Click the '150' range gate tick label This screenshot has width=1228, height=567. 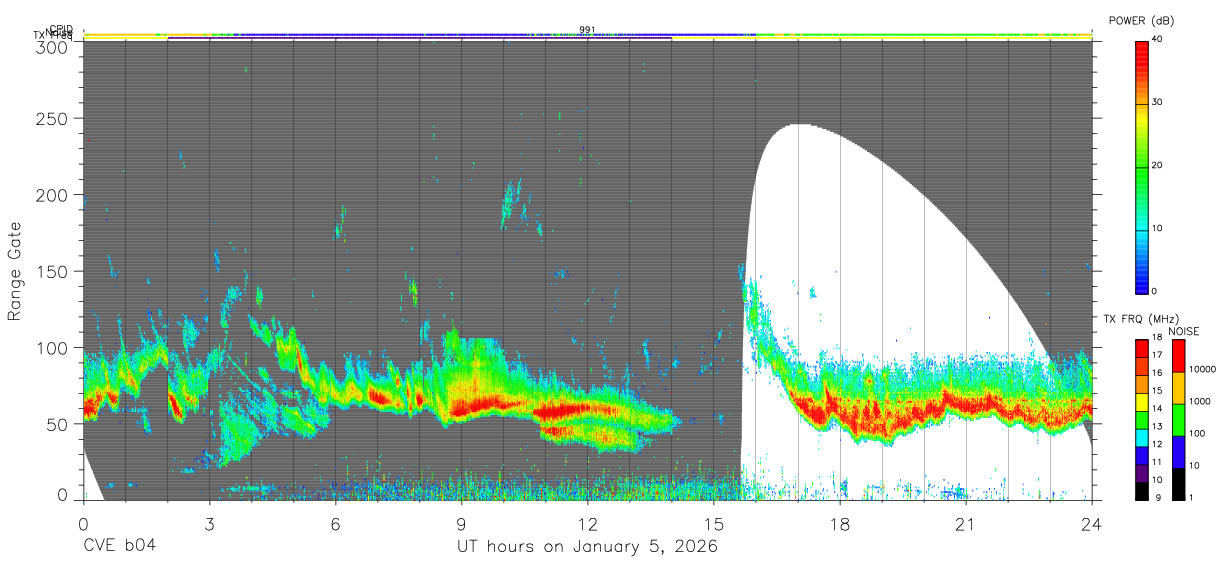(x=51, y=271)
